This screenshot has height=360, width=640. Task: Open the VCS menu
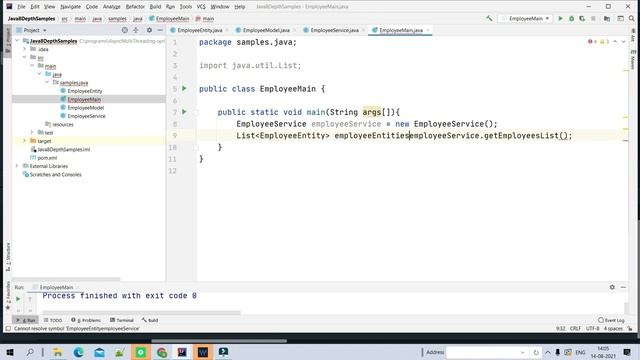click(x=201, y=7)
